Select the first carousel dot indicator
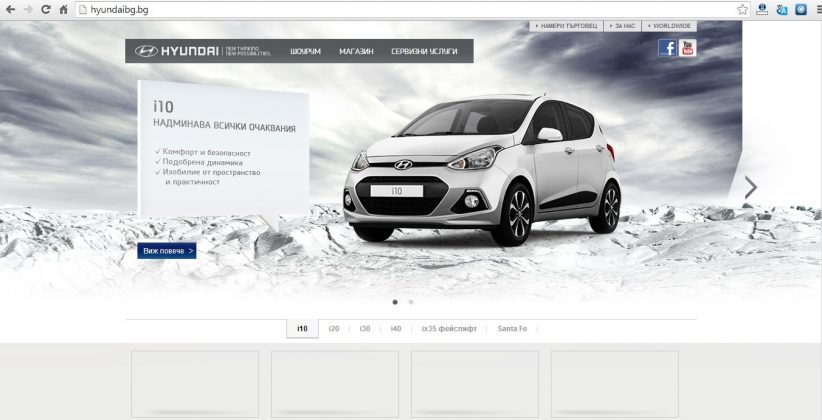The height and width of the screenshot is (420, 822). (x=395, y=302)
